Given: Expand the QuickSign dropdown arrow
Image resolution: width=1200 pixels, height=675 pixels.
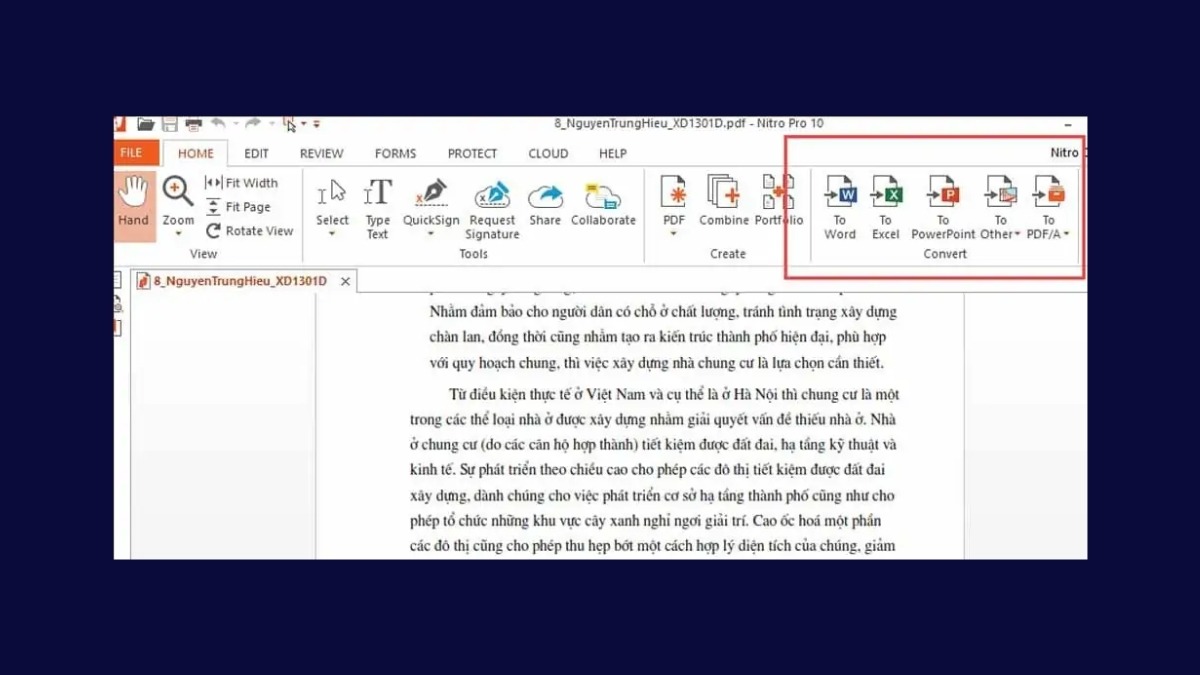Looking at the screenshot, I should tap(431, 234).
